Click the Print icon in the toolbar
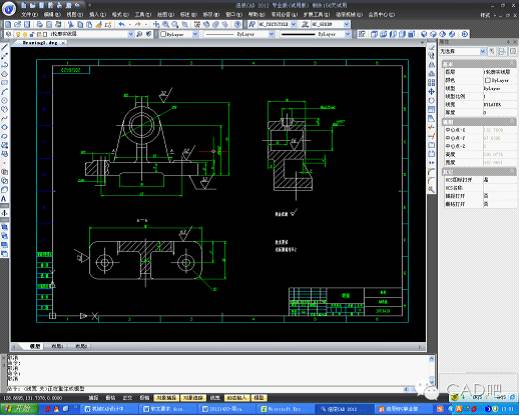The width and height of the screenshot is (520, 416). 40,24
